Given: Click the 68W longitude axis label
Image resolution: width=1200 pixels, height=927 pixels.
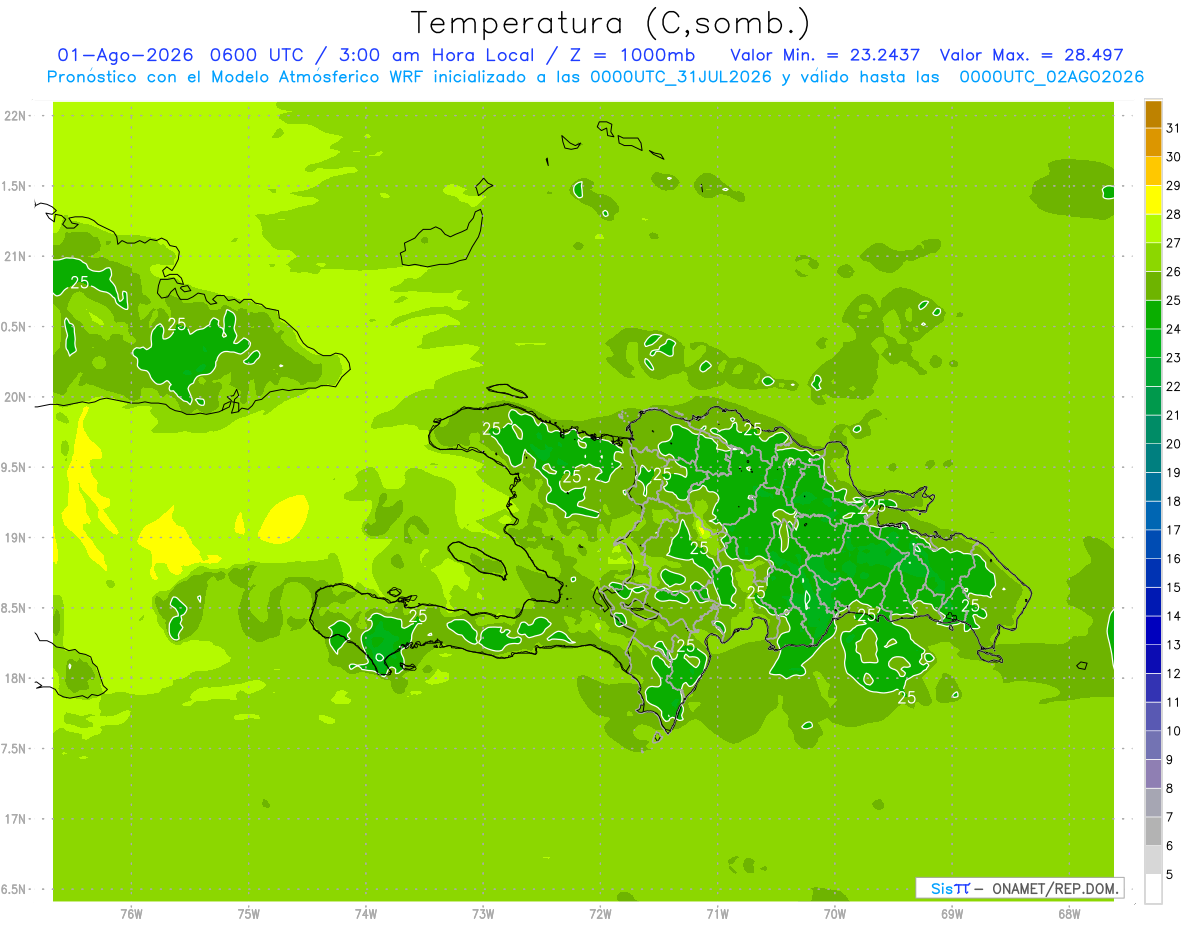Looking at the screenshot, I should tap(1069, 913).
